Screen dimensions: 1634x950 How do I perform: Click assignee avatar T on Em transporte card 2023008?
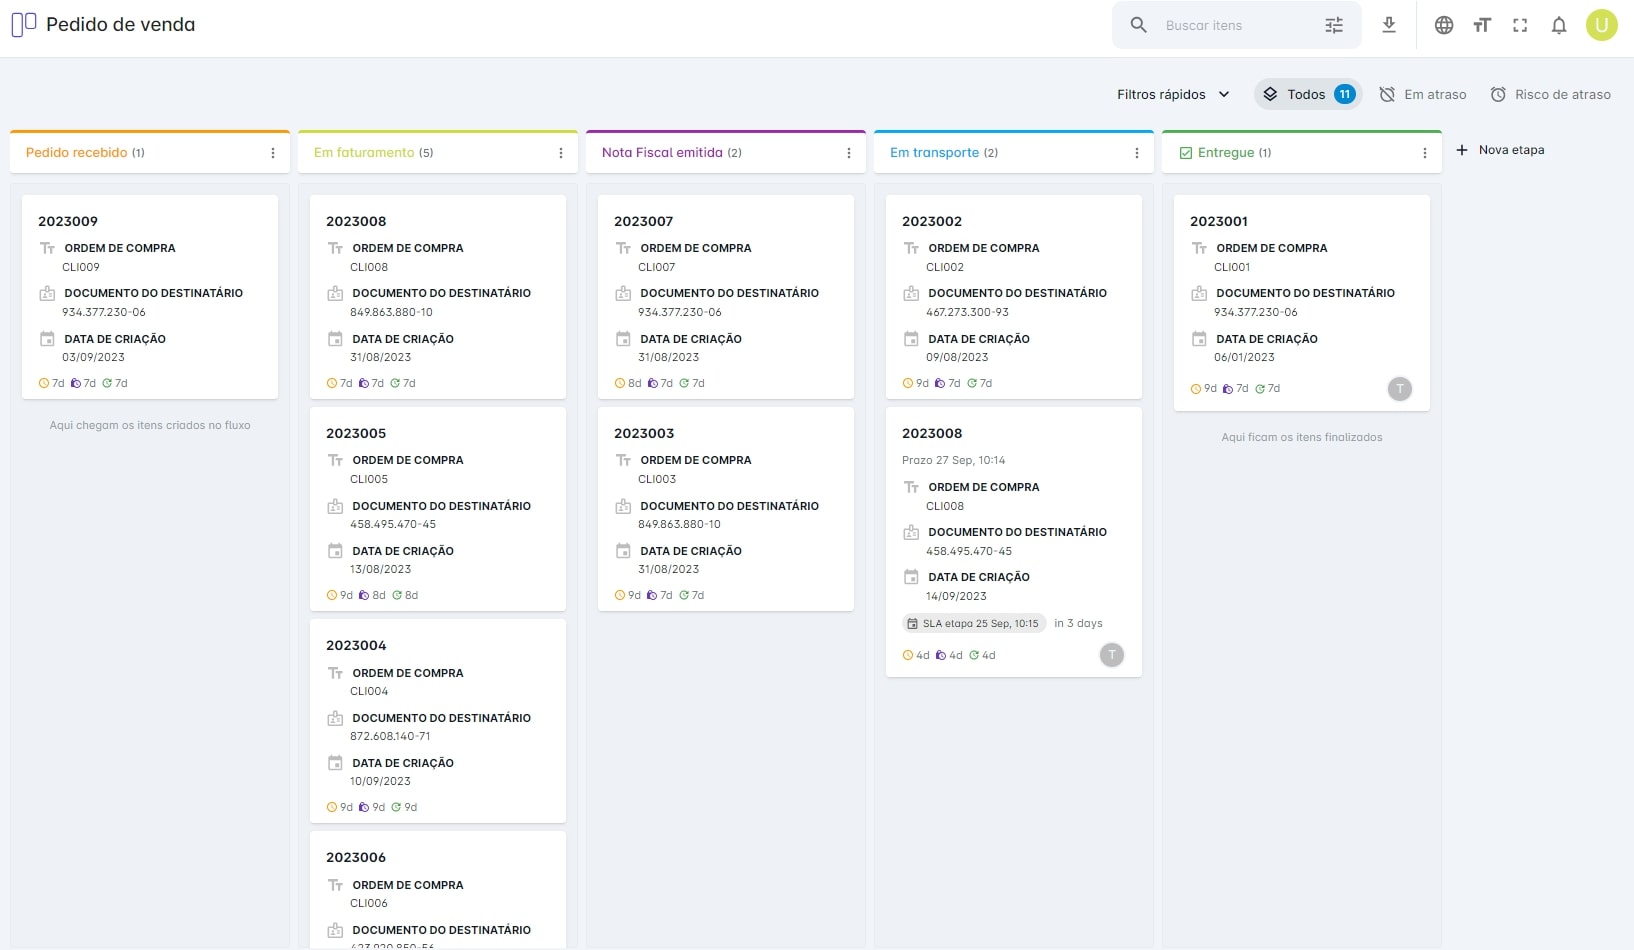[x=1112, y=655]
